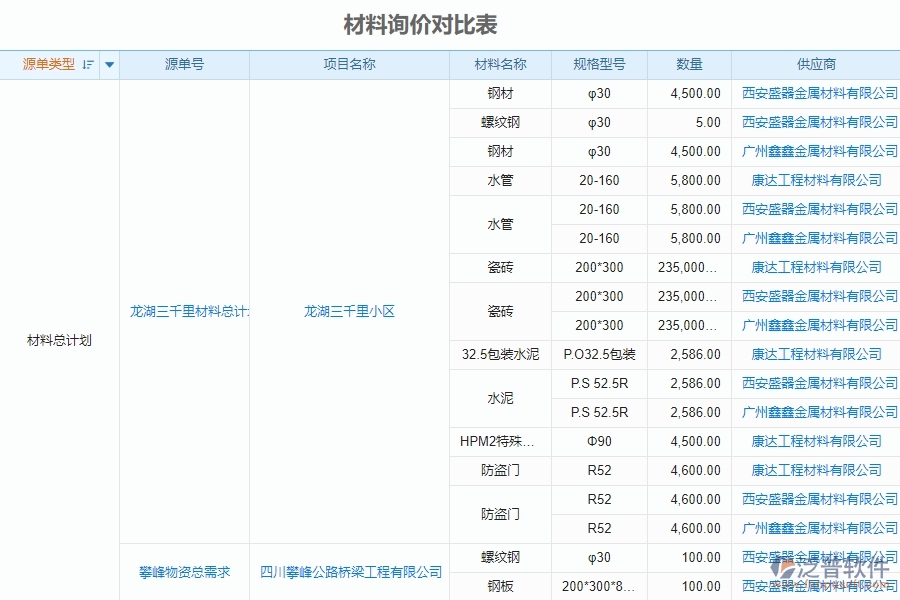Viewport: 900px width, 600px height.
Task: Click the 材料名称 column header
Action: tap(501, 63)
